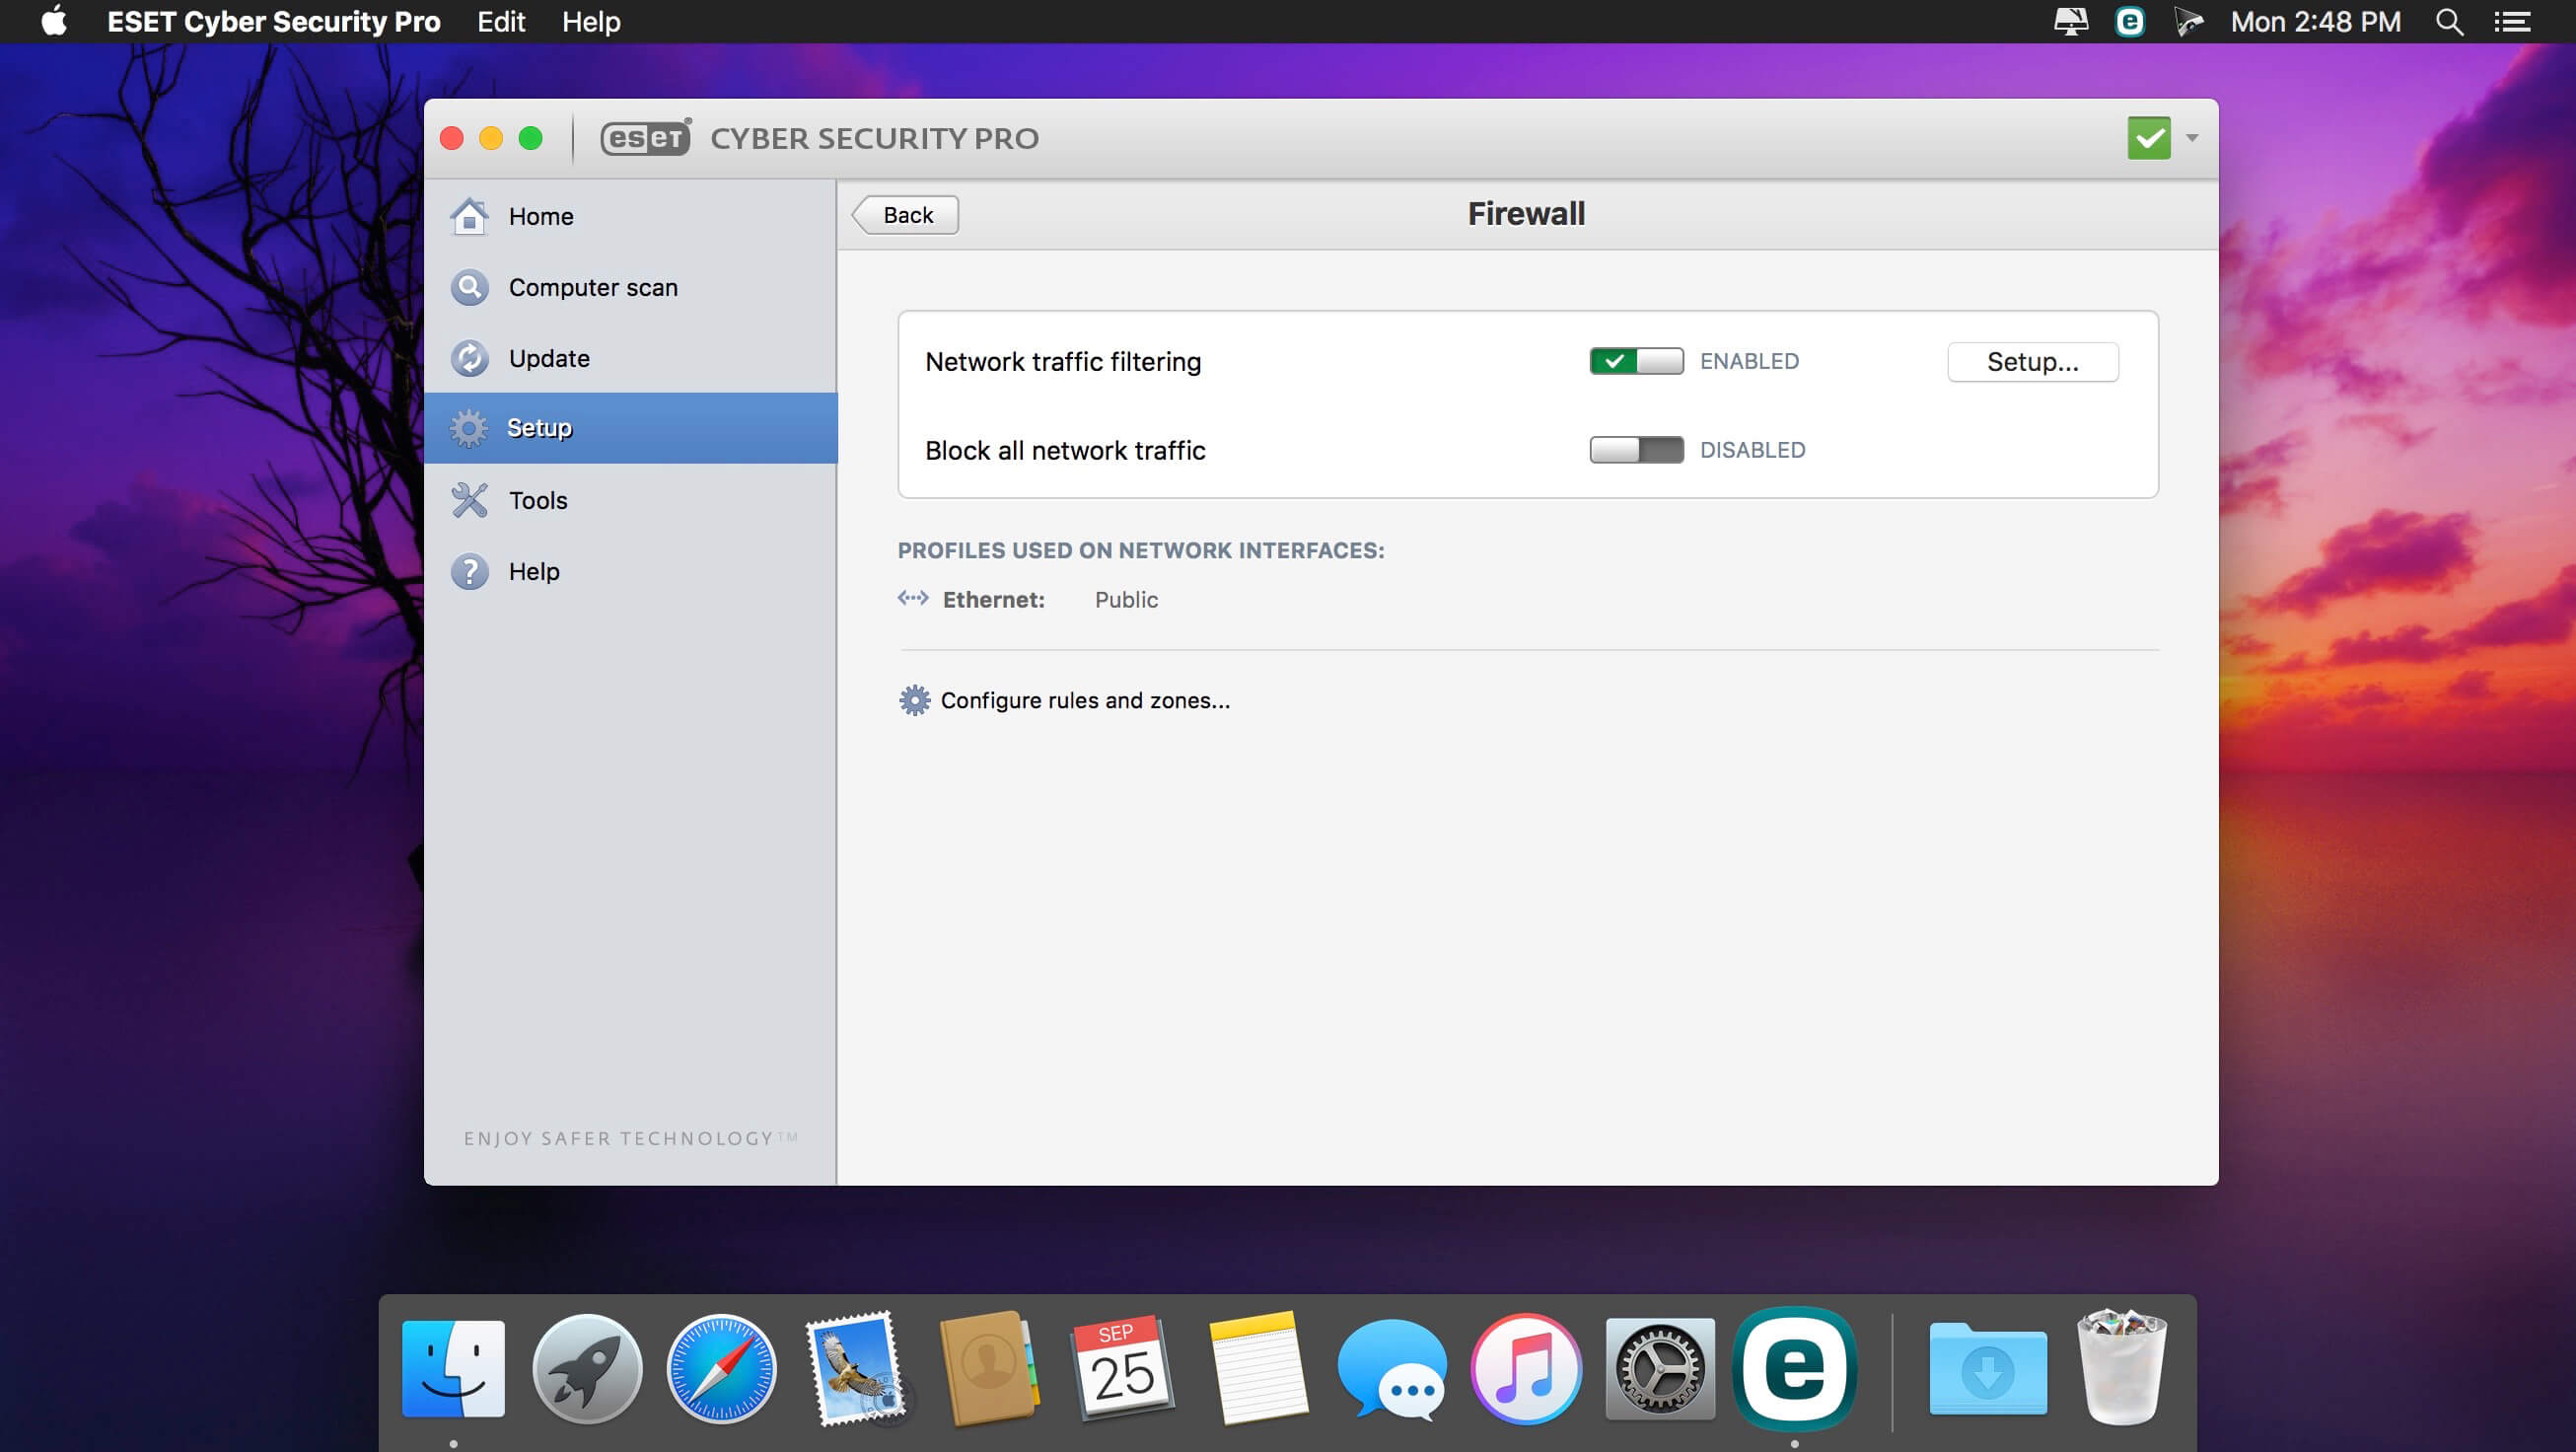Click the Network traffic filtering label
Screen dimensions: 2576x1452
click(1063, 362)
